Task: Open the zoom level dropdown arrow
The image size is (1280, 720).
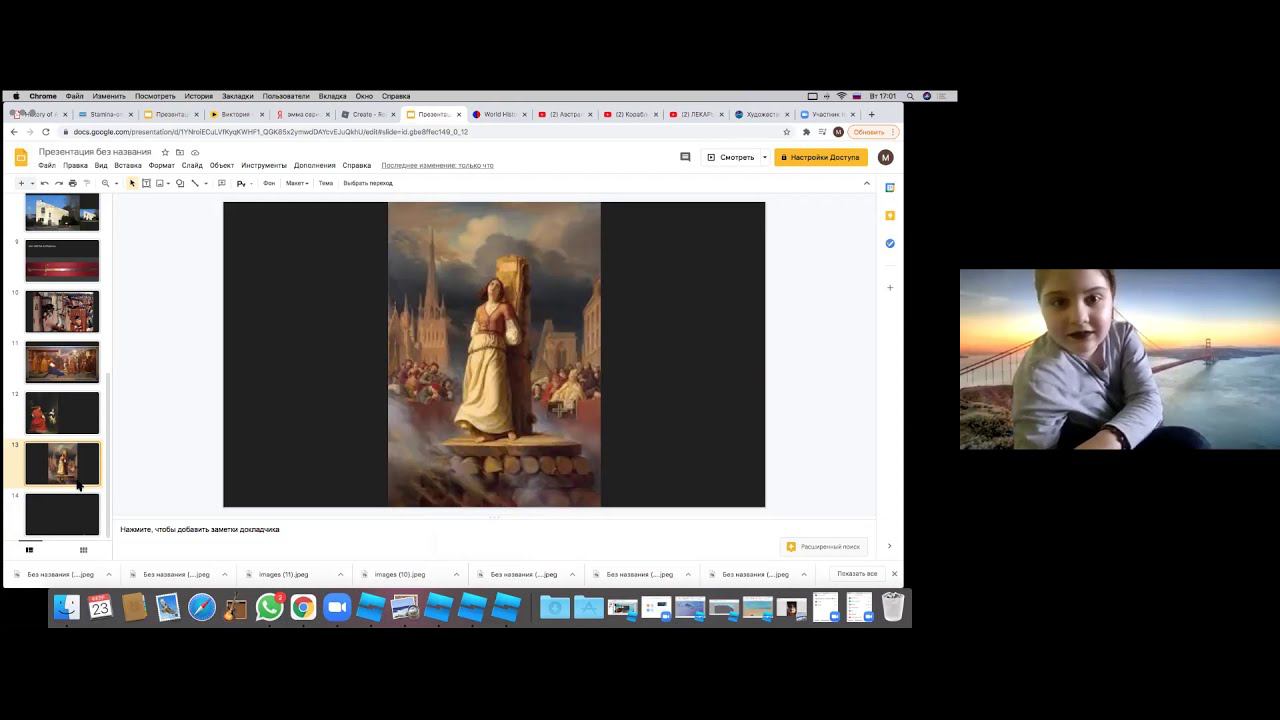Action: pos(116,183)
